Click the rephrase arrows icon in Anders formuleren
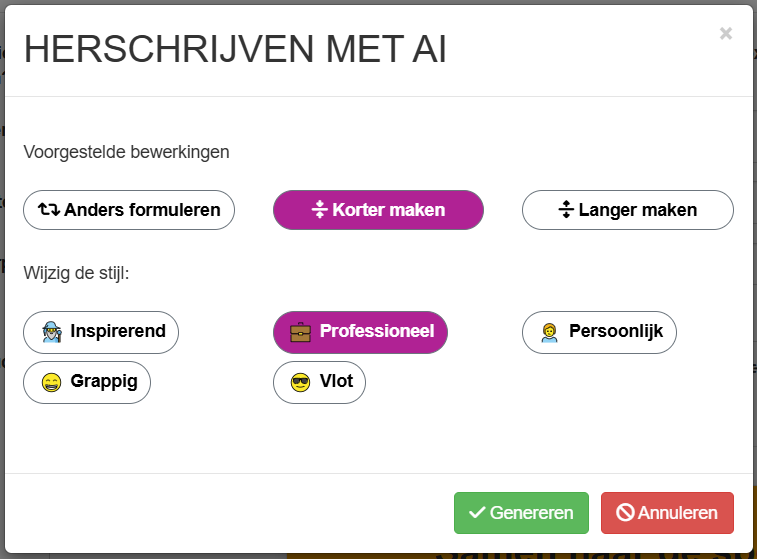This screenshot has width=757, height=559. coord(49,210)
